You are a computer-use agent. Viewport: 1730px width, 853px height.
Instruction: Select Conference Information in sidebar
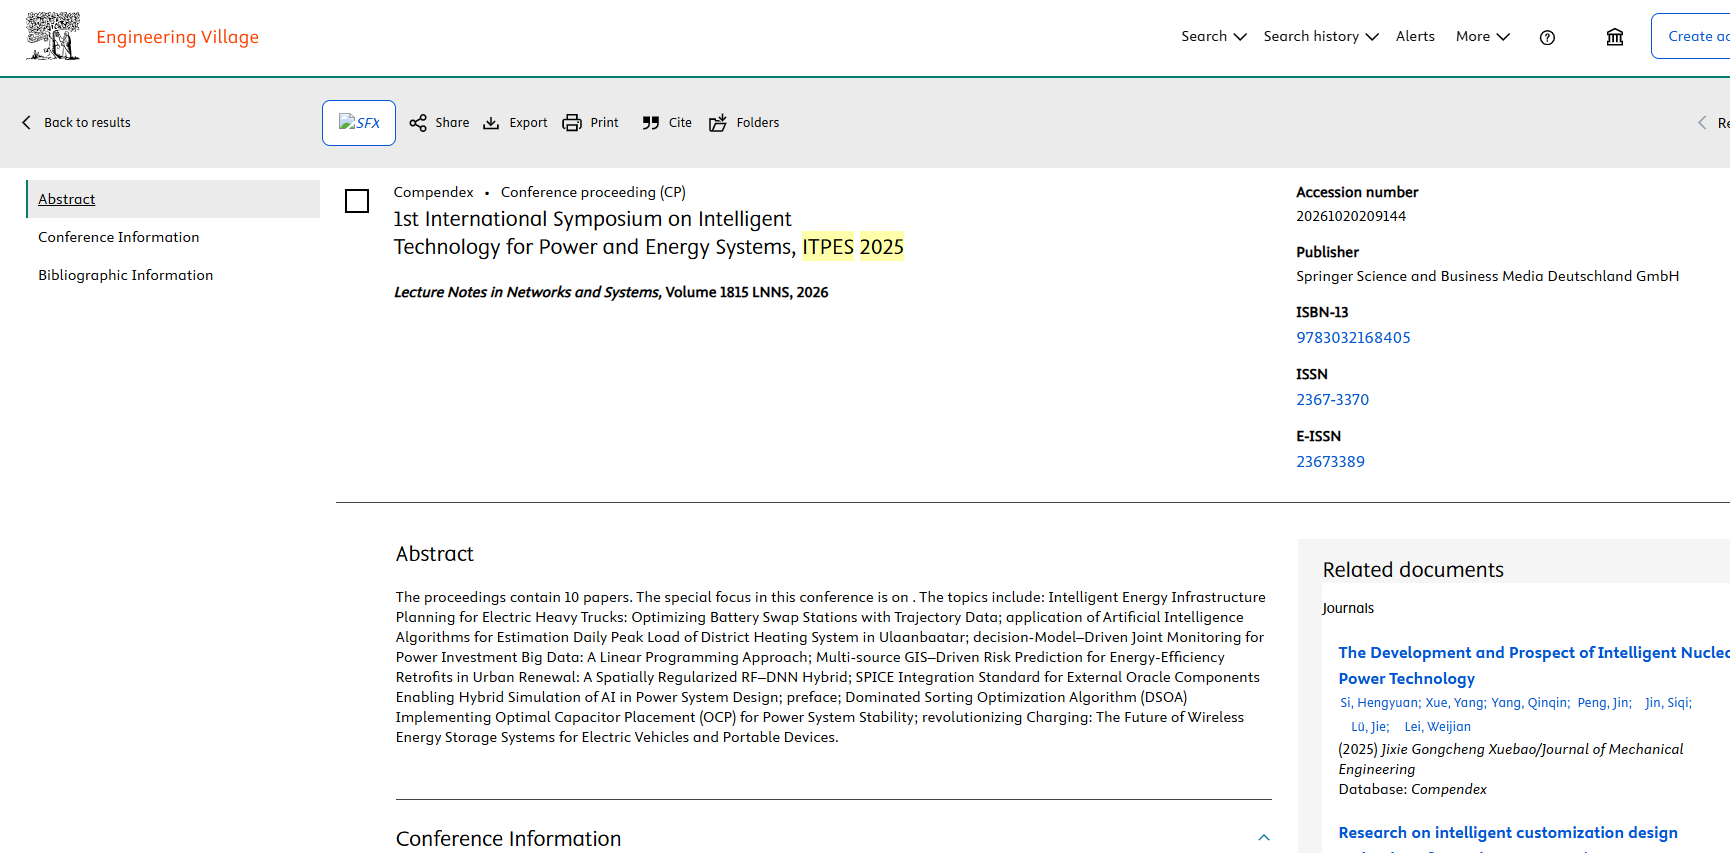pyautogui.click(x=118, y=237)
